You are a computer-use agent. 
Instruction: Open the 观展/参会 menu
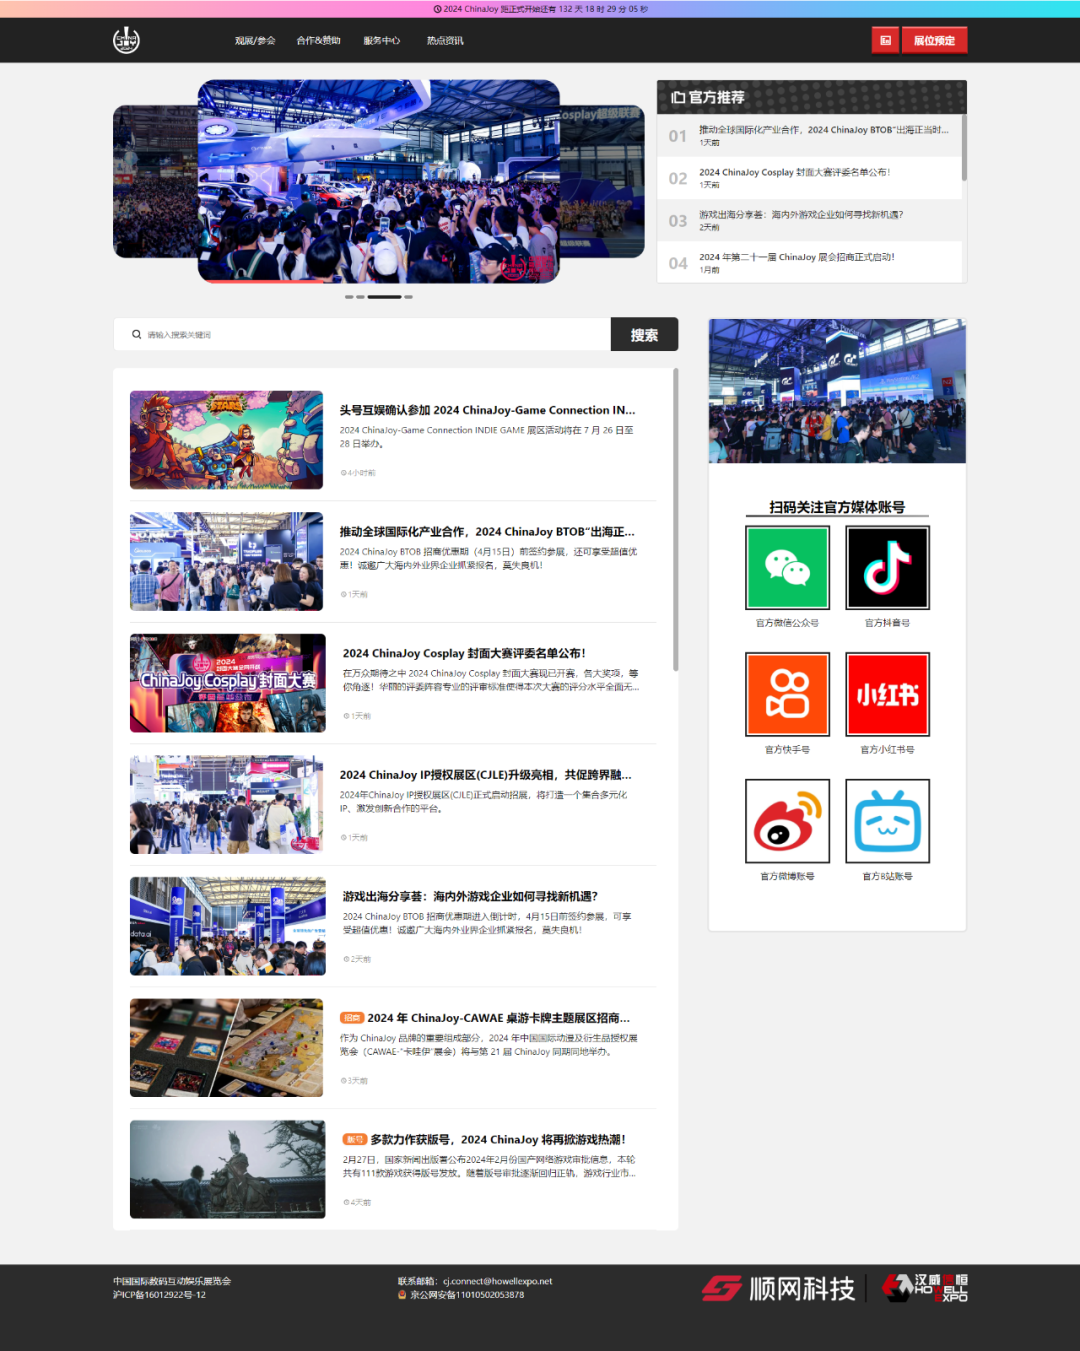[255, 41]
